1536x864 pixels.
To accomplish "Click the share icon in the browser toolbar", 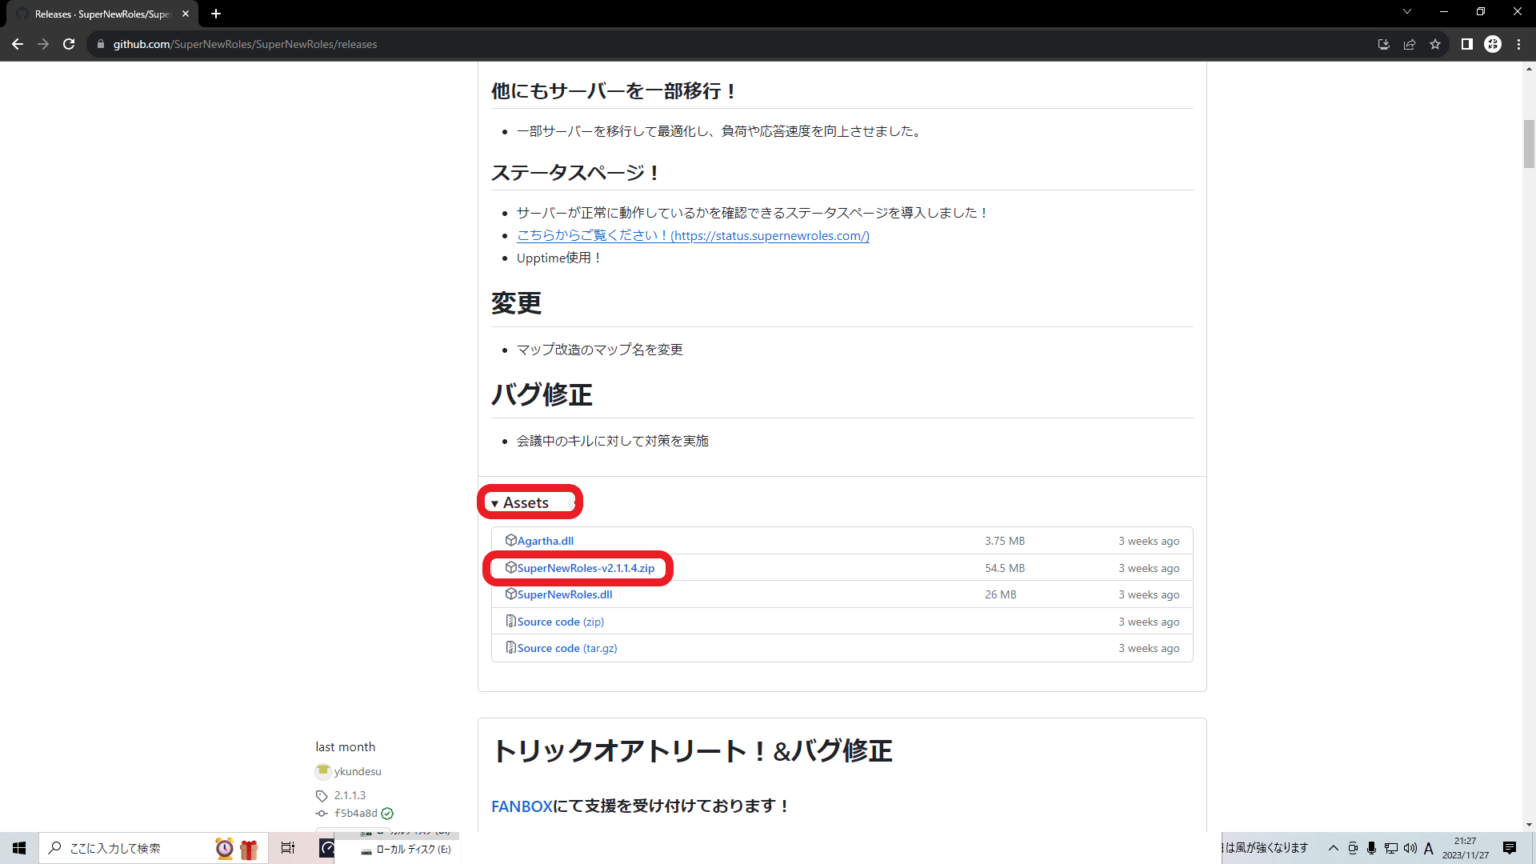I will tap(1410, 44).
